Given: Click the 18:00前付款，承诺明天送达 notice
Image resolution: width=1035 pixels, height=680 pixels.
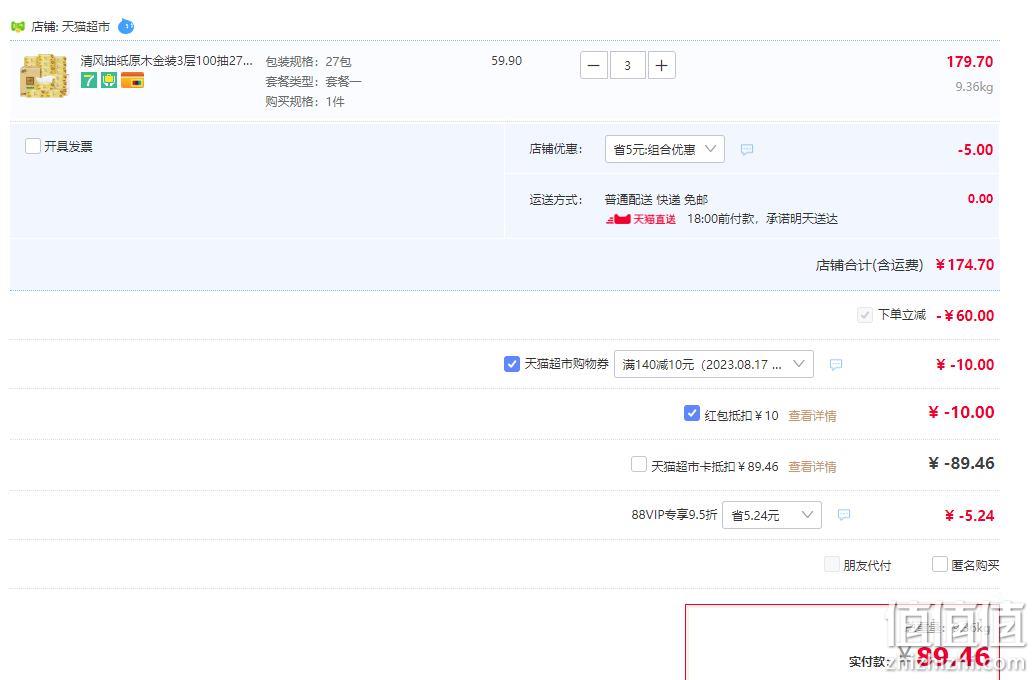Looking at the screenshot, I should [762, 219].
